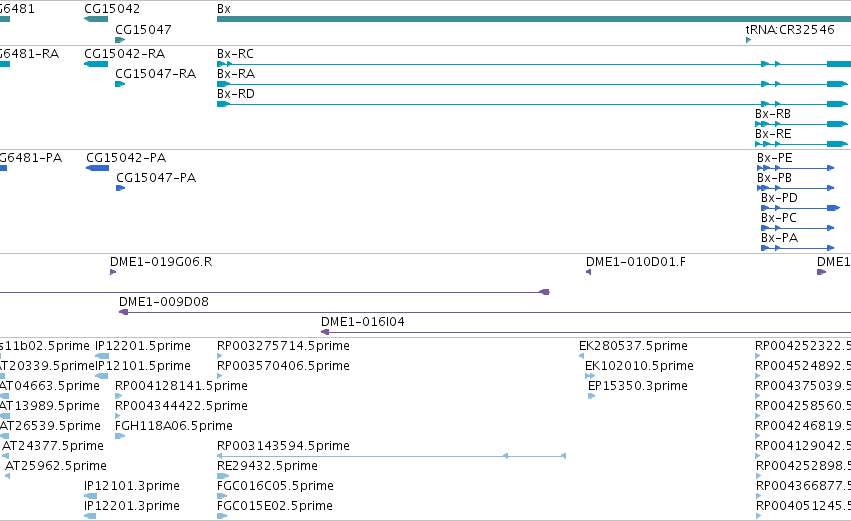
Task: Select the AT24377.5prime label
Action: pyautogui.click(x=53, y=446)
